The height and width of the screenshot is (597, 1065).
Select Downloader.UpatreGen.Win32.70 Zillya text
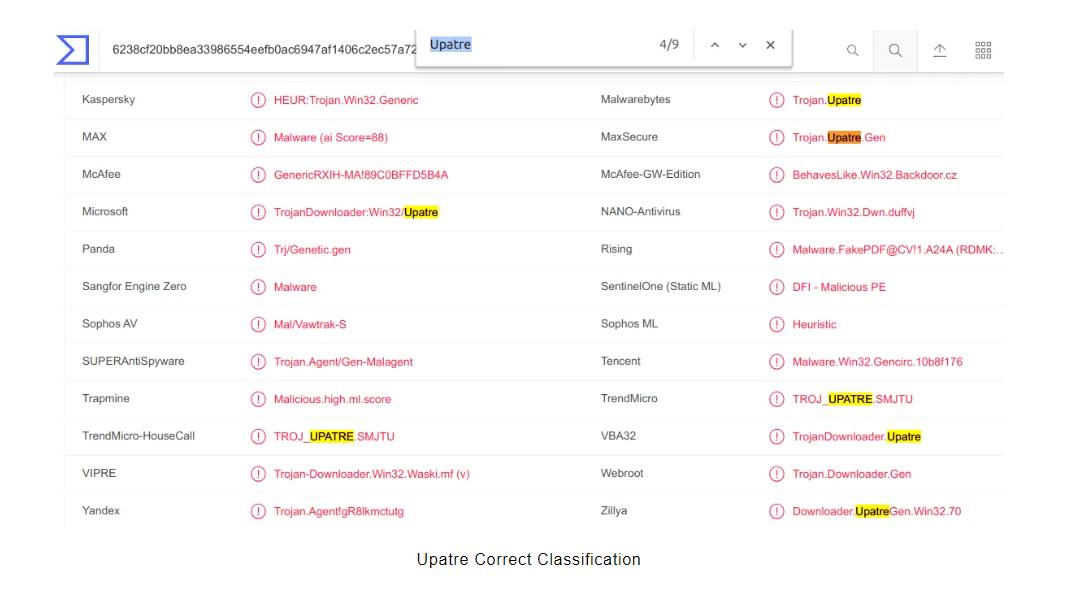[x=876, y=511]
